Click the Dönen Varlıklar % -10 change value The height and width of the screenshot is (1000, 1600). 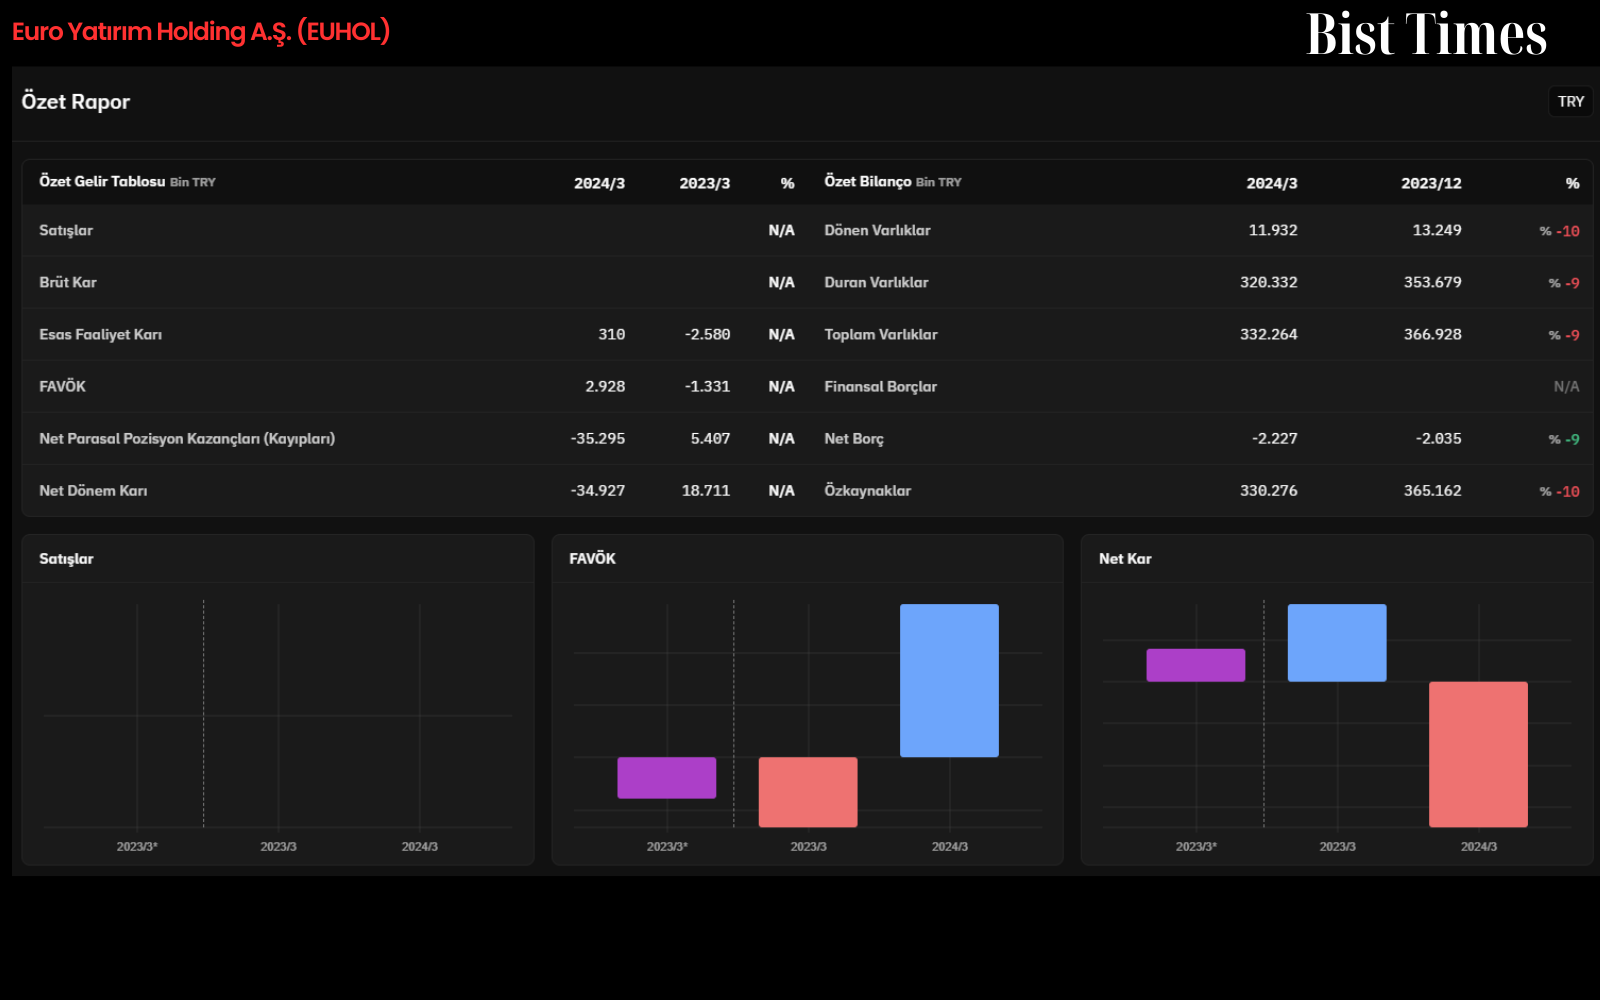coord(1559,231)
